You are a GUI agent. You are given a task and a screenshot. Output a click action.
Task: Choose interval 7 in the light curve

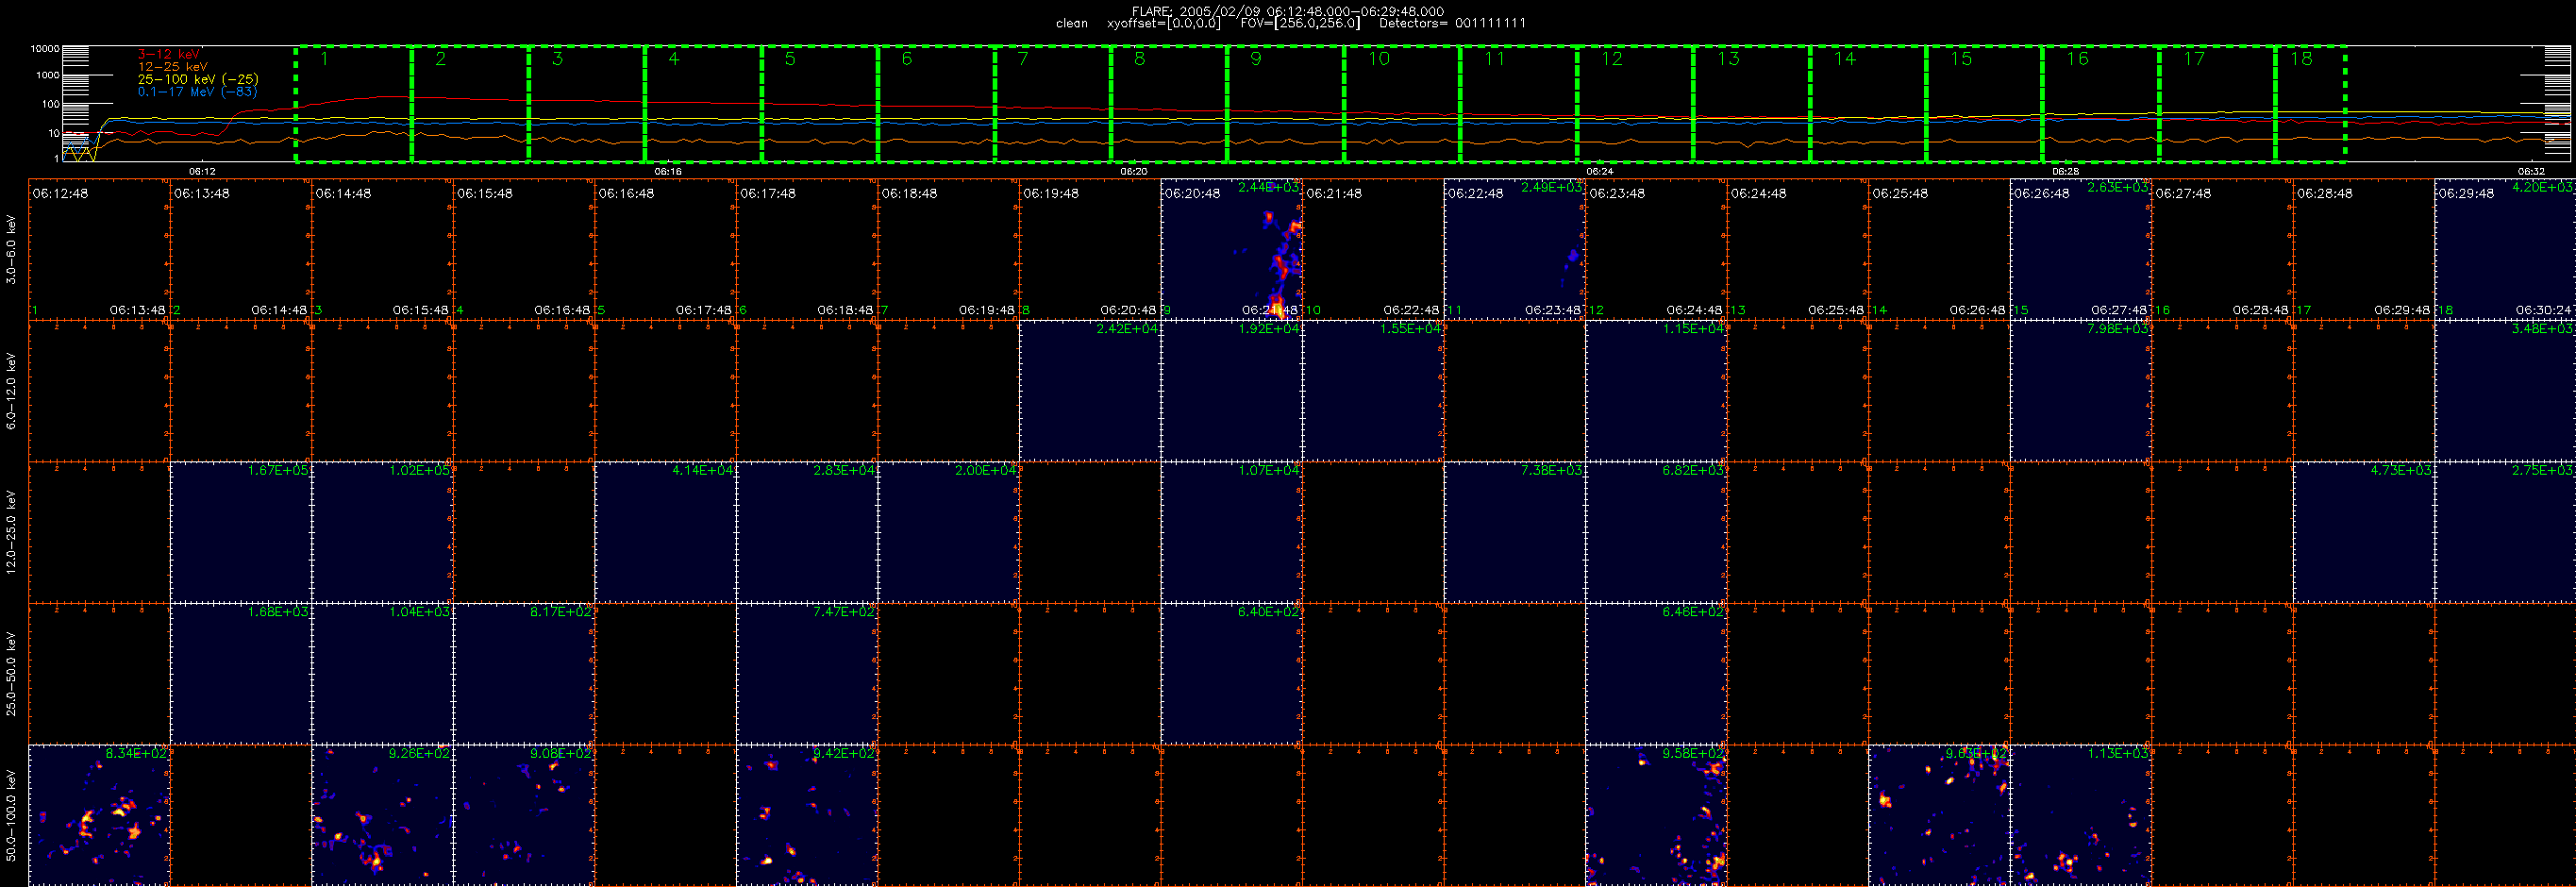(1052, 103)
